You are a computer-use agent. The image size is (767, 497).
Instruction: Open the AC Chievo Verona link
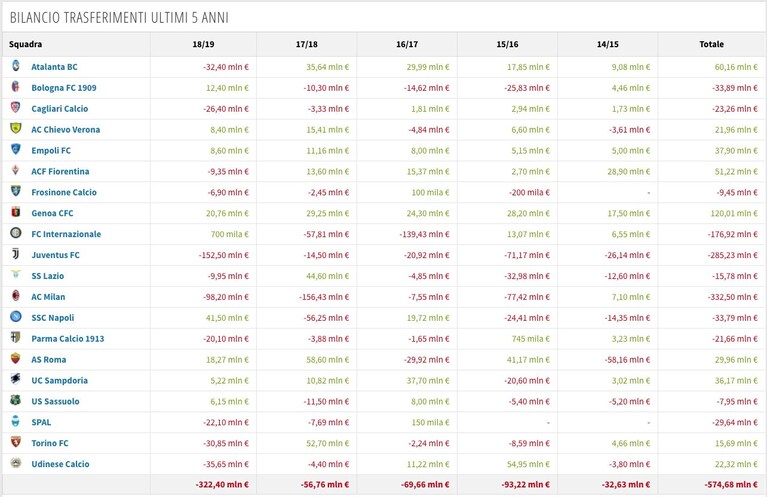pos(66,130)
